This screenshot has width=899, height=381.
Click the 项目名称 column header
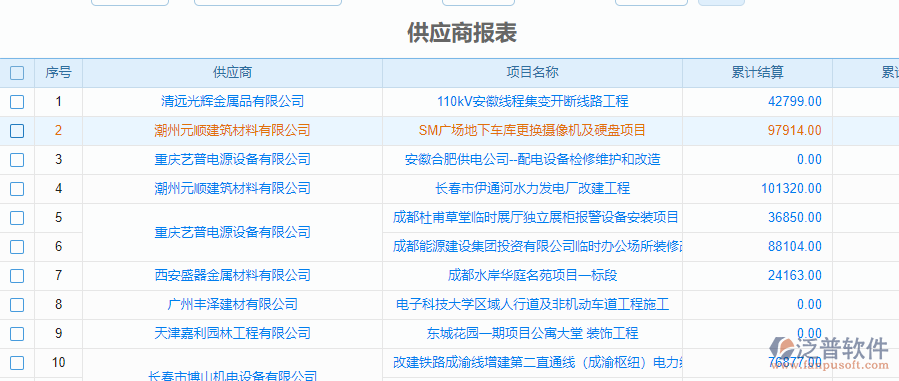532,73
